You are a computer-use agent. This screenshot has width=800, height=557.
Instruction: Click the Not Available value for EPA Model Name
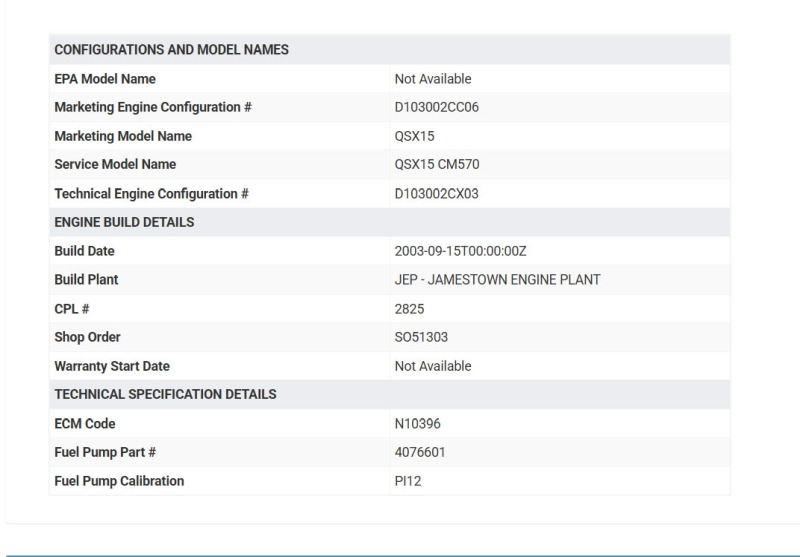pos(433,79)
